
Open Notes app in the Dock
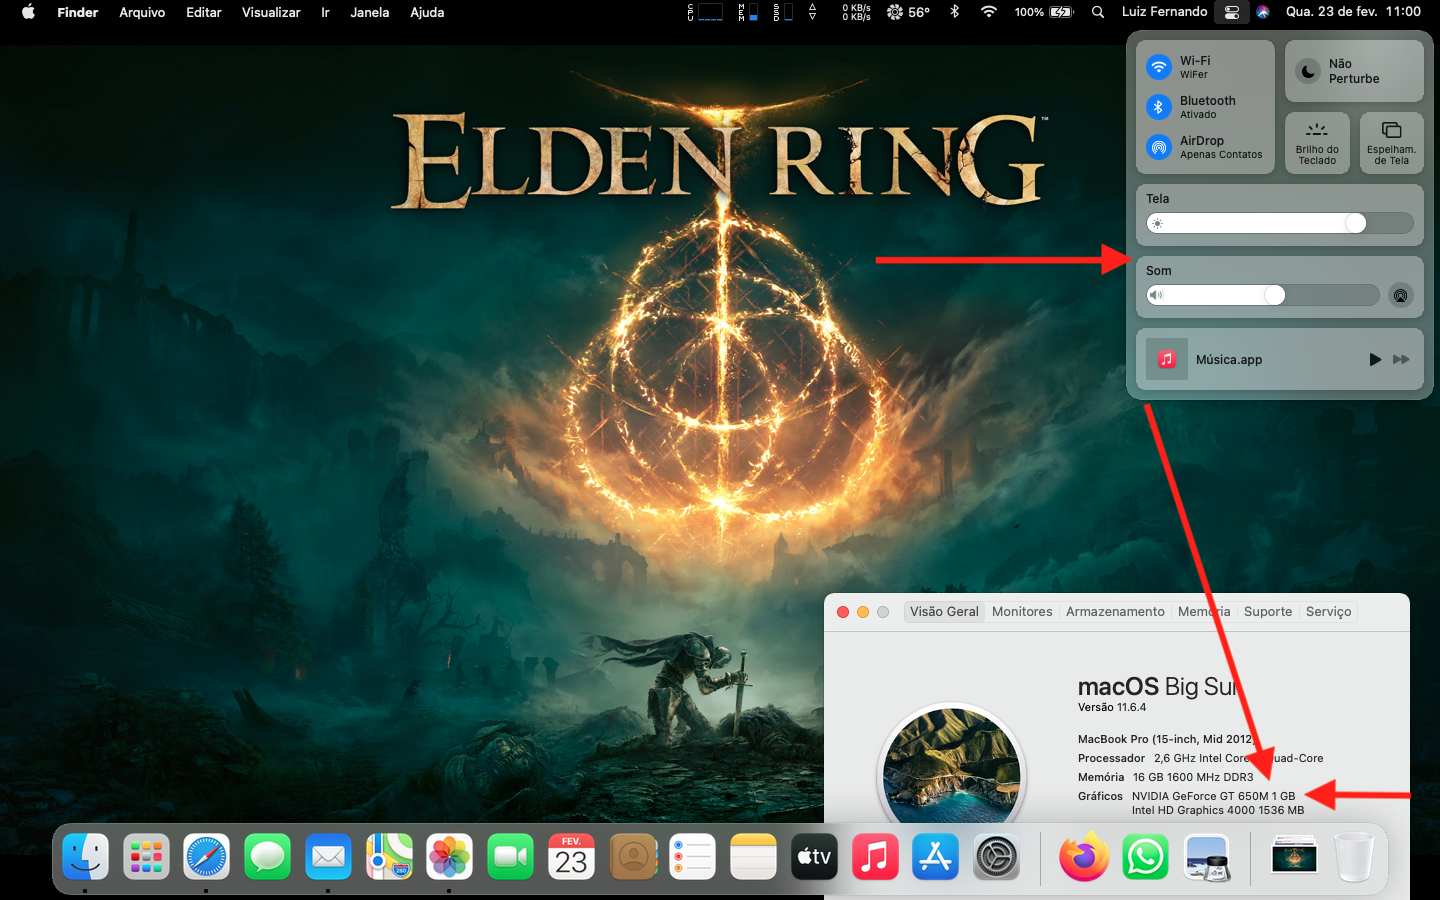[753, 857]
